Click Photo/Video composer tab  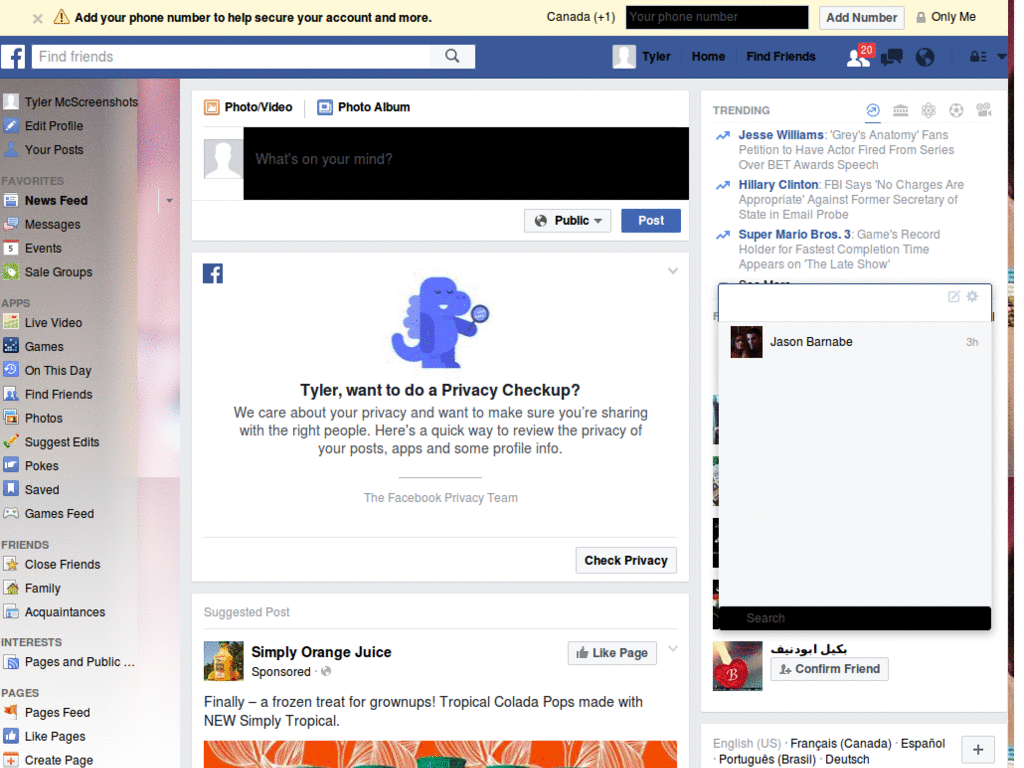pyautogui.click(x=248, y=107)
